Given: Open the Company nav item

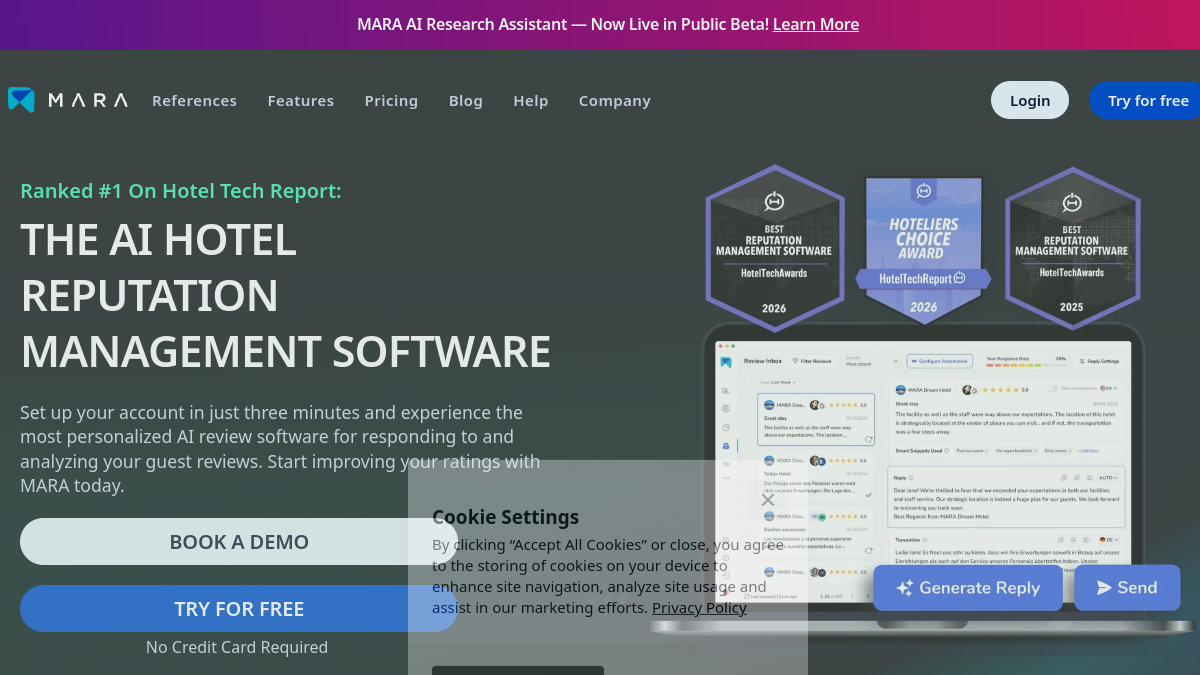Looking at the screenshot, I should [615, 101].
